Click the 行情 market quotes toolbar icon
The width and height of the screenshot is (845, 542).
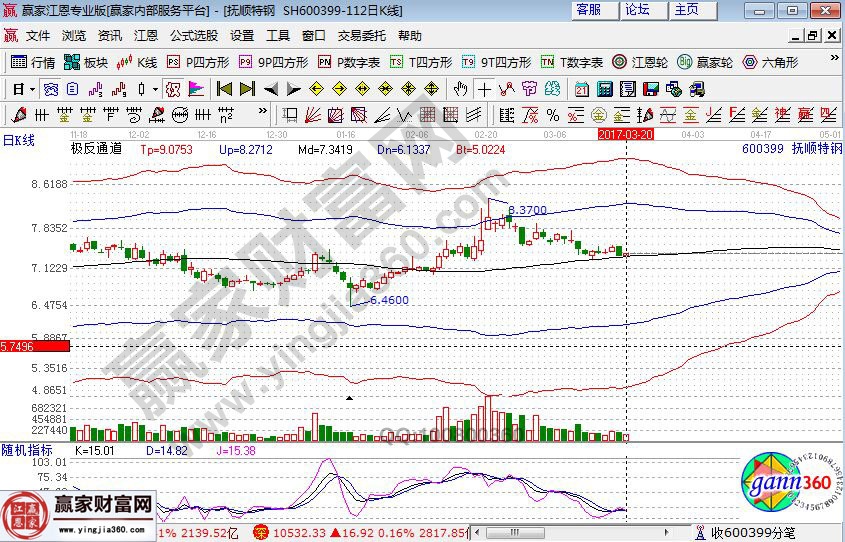pos(32,62)
